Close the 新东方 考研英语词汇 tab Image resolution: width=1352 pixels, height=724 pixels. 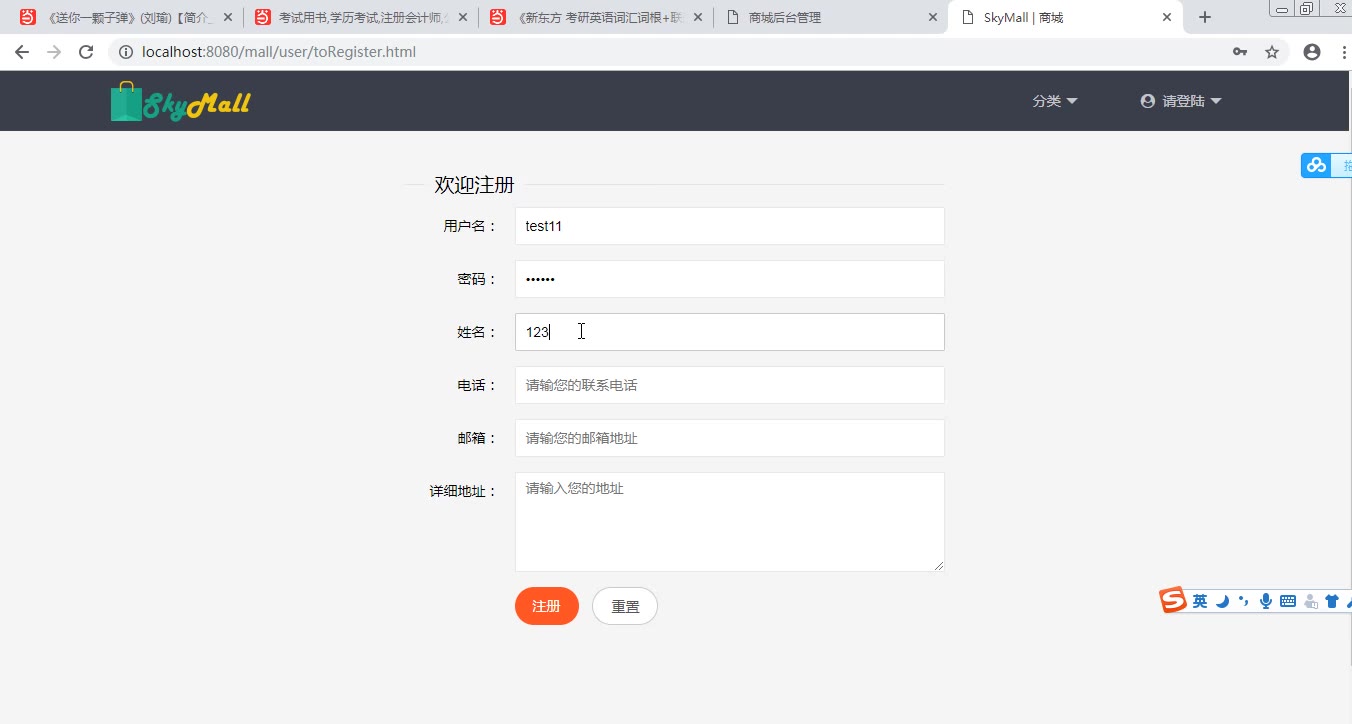pos(698,18)
